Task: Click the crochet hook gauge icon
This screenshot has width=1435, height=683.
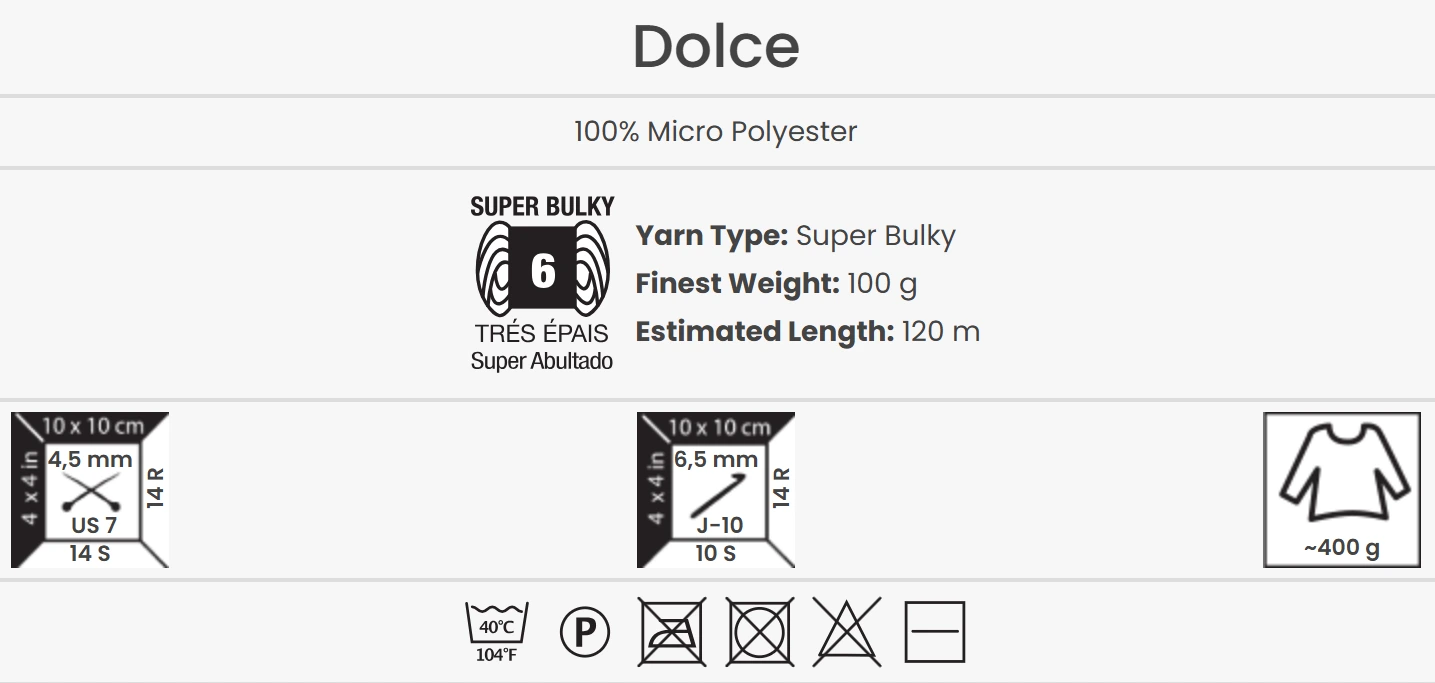Action: click(x=716, y=490)
